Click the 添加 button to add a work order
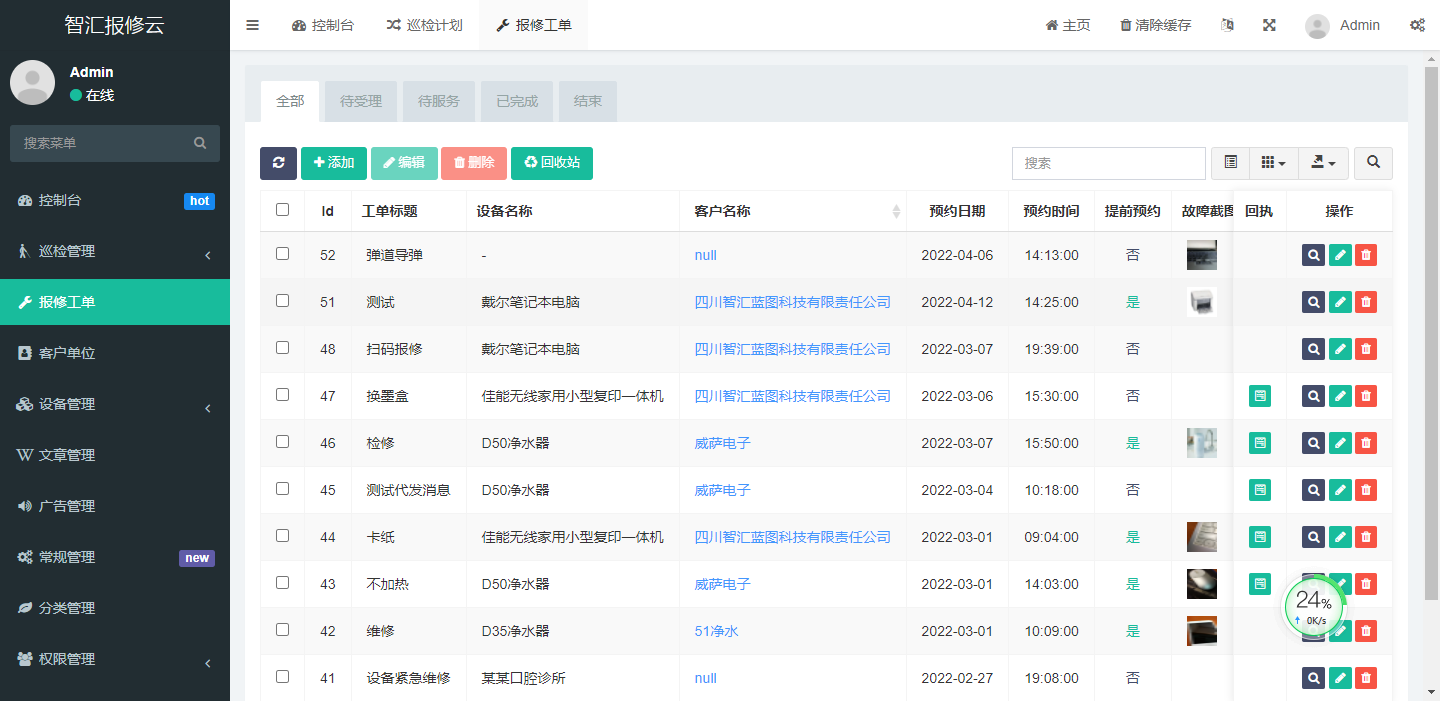Image resolution: width=1440 pixels, height=701 pixels. [x=333, y=162]
